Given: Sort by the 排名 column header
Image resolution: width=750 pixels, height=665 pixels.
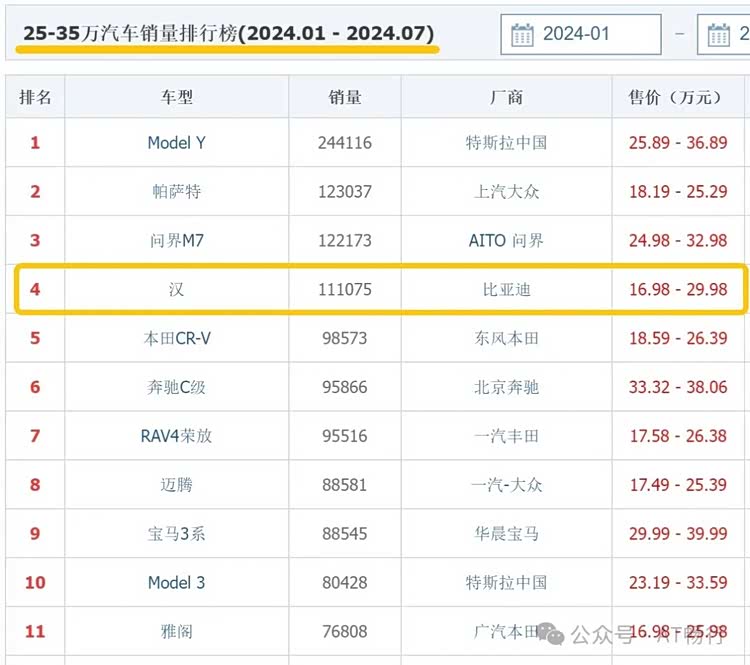Looking at the screenshot, I should 35,97.
